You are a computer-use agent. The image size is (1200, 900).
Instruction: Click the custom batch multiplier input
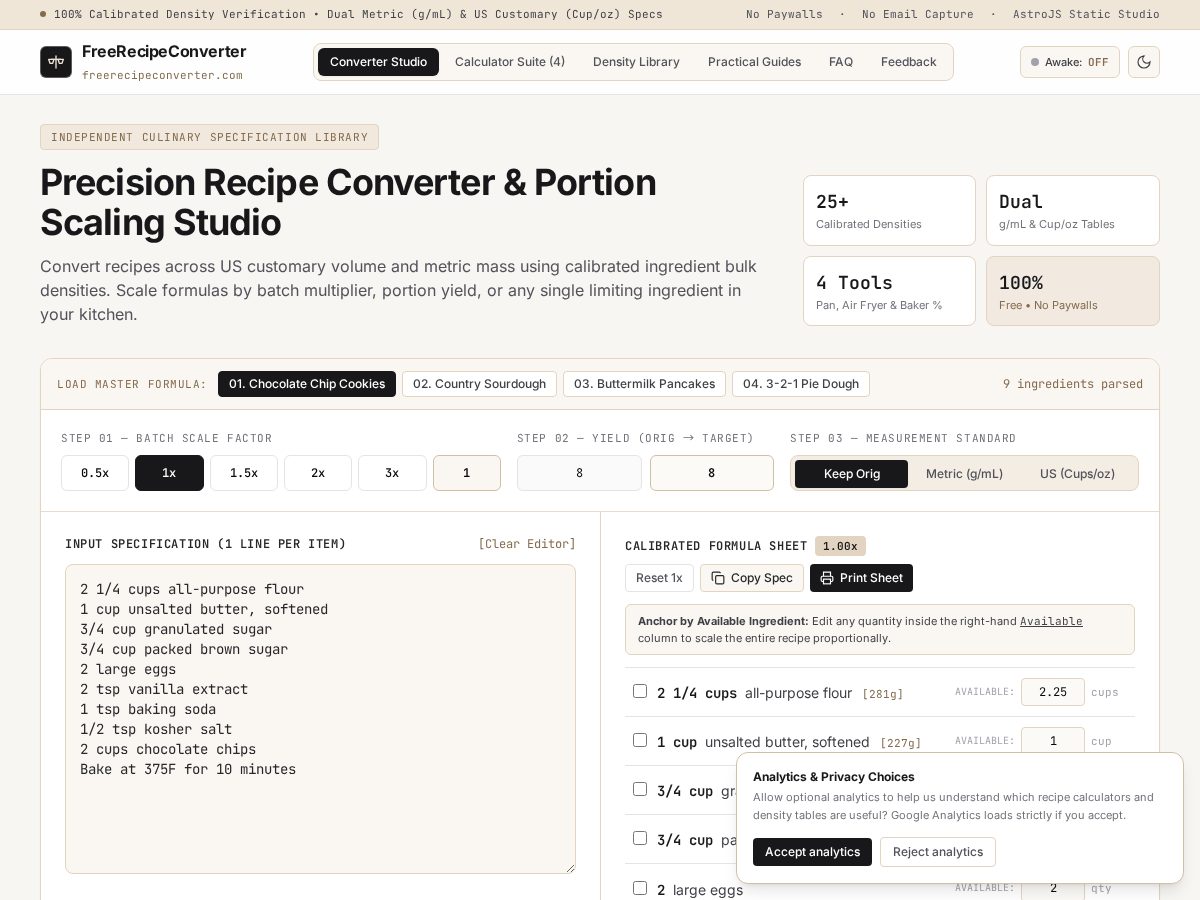coord(467,473)
